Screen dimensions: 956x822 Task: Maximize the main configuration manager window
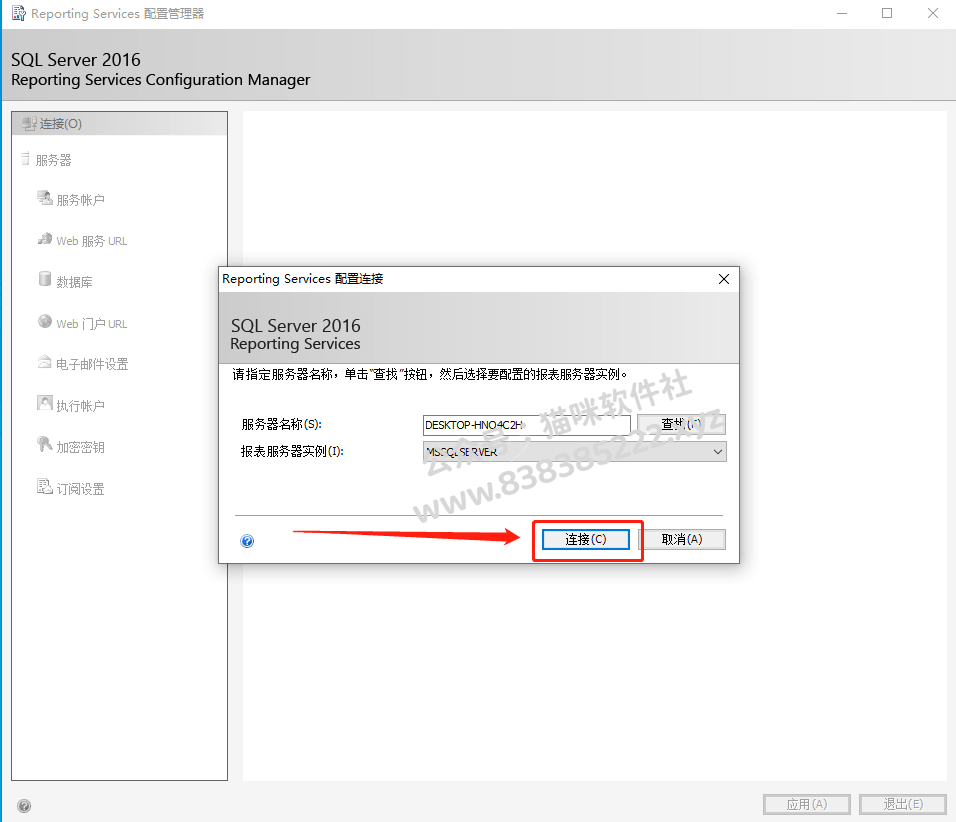(x=887, y=13)
